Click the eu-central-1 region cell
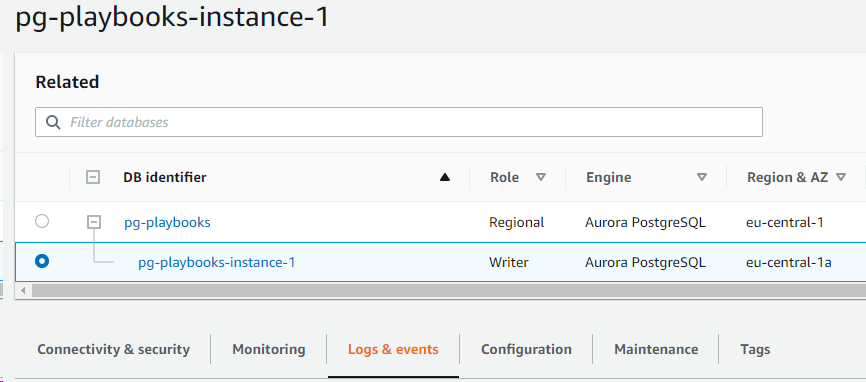 [785, 222]
